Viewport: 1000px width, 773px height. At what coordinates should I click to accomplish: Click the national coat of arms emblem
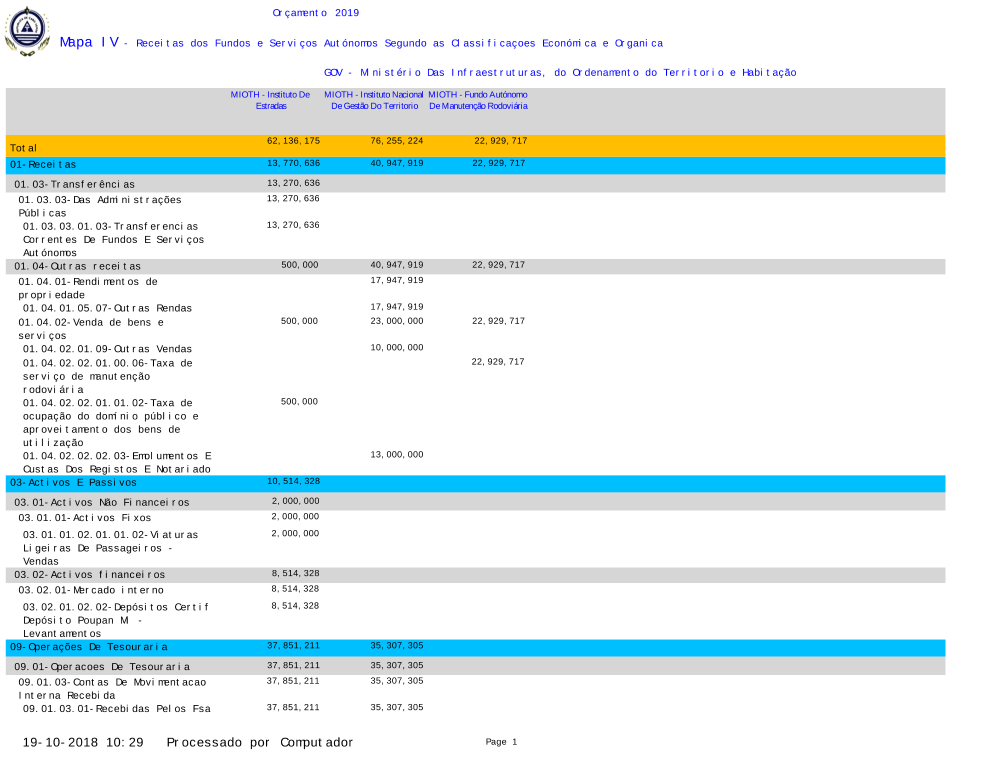point(27,30)
